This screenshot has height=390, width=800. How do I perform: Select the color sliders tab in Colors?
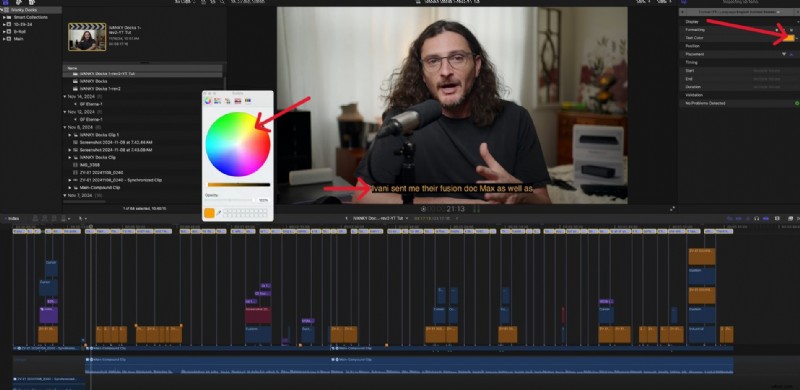pos(218,101)
